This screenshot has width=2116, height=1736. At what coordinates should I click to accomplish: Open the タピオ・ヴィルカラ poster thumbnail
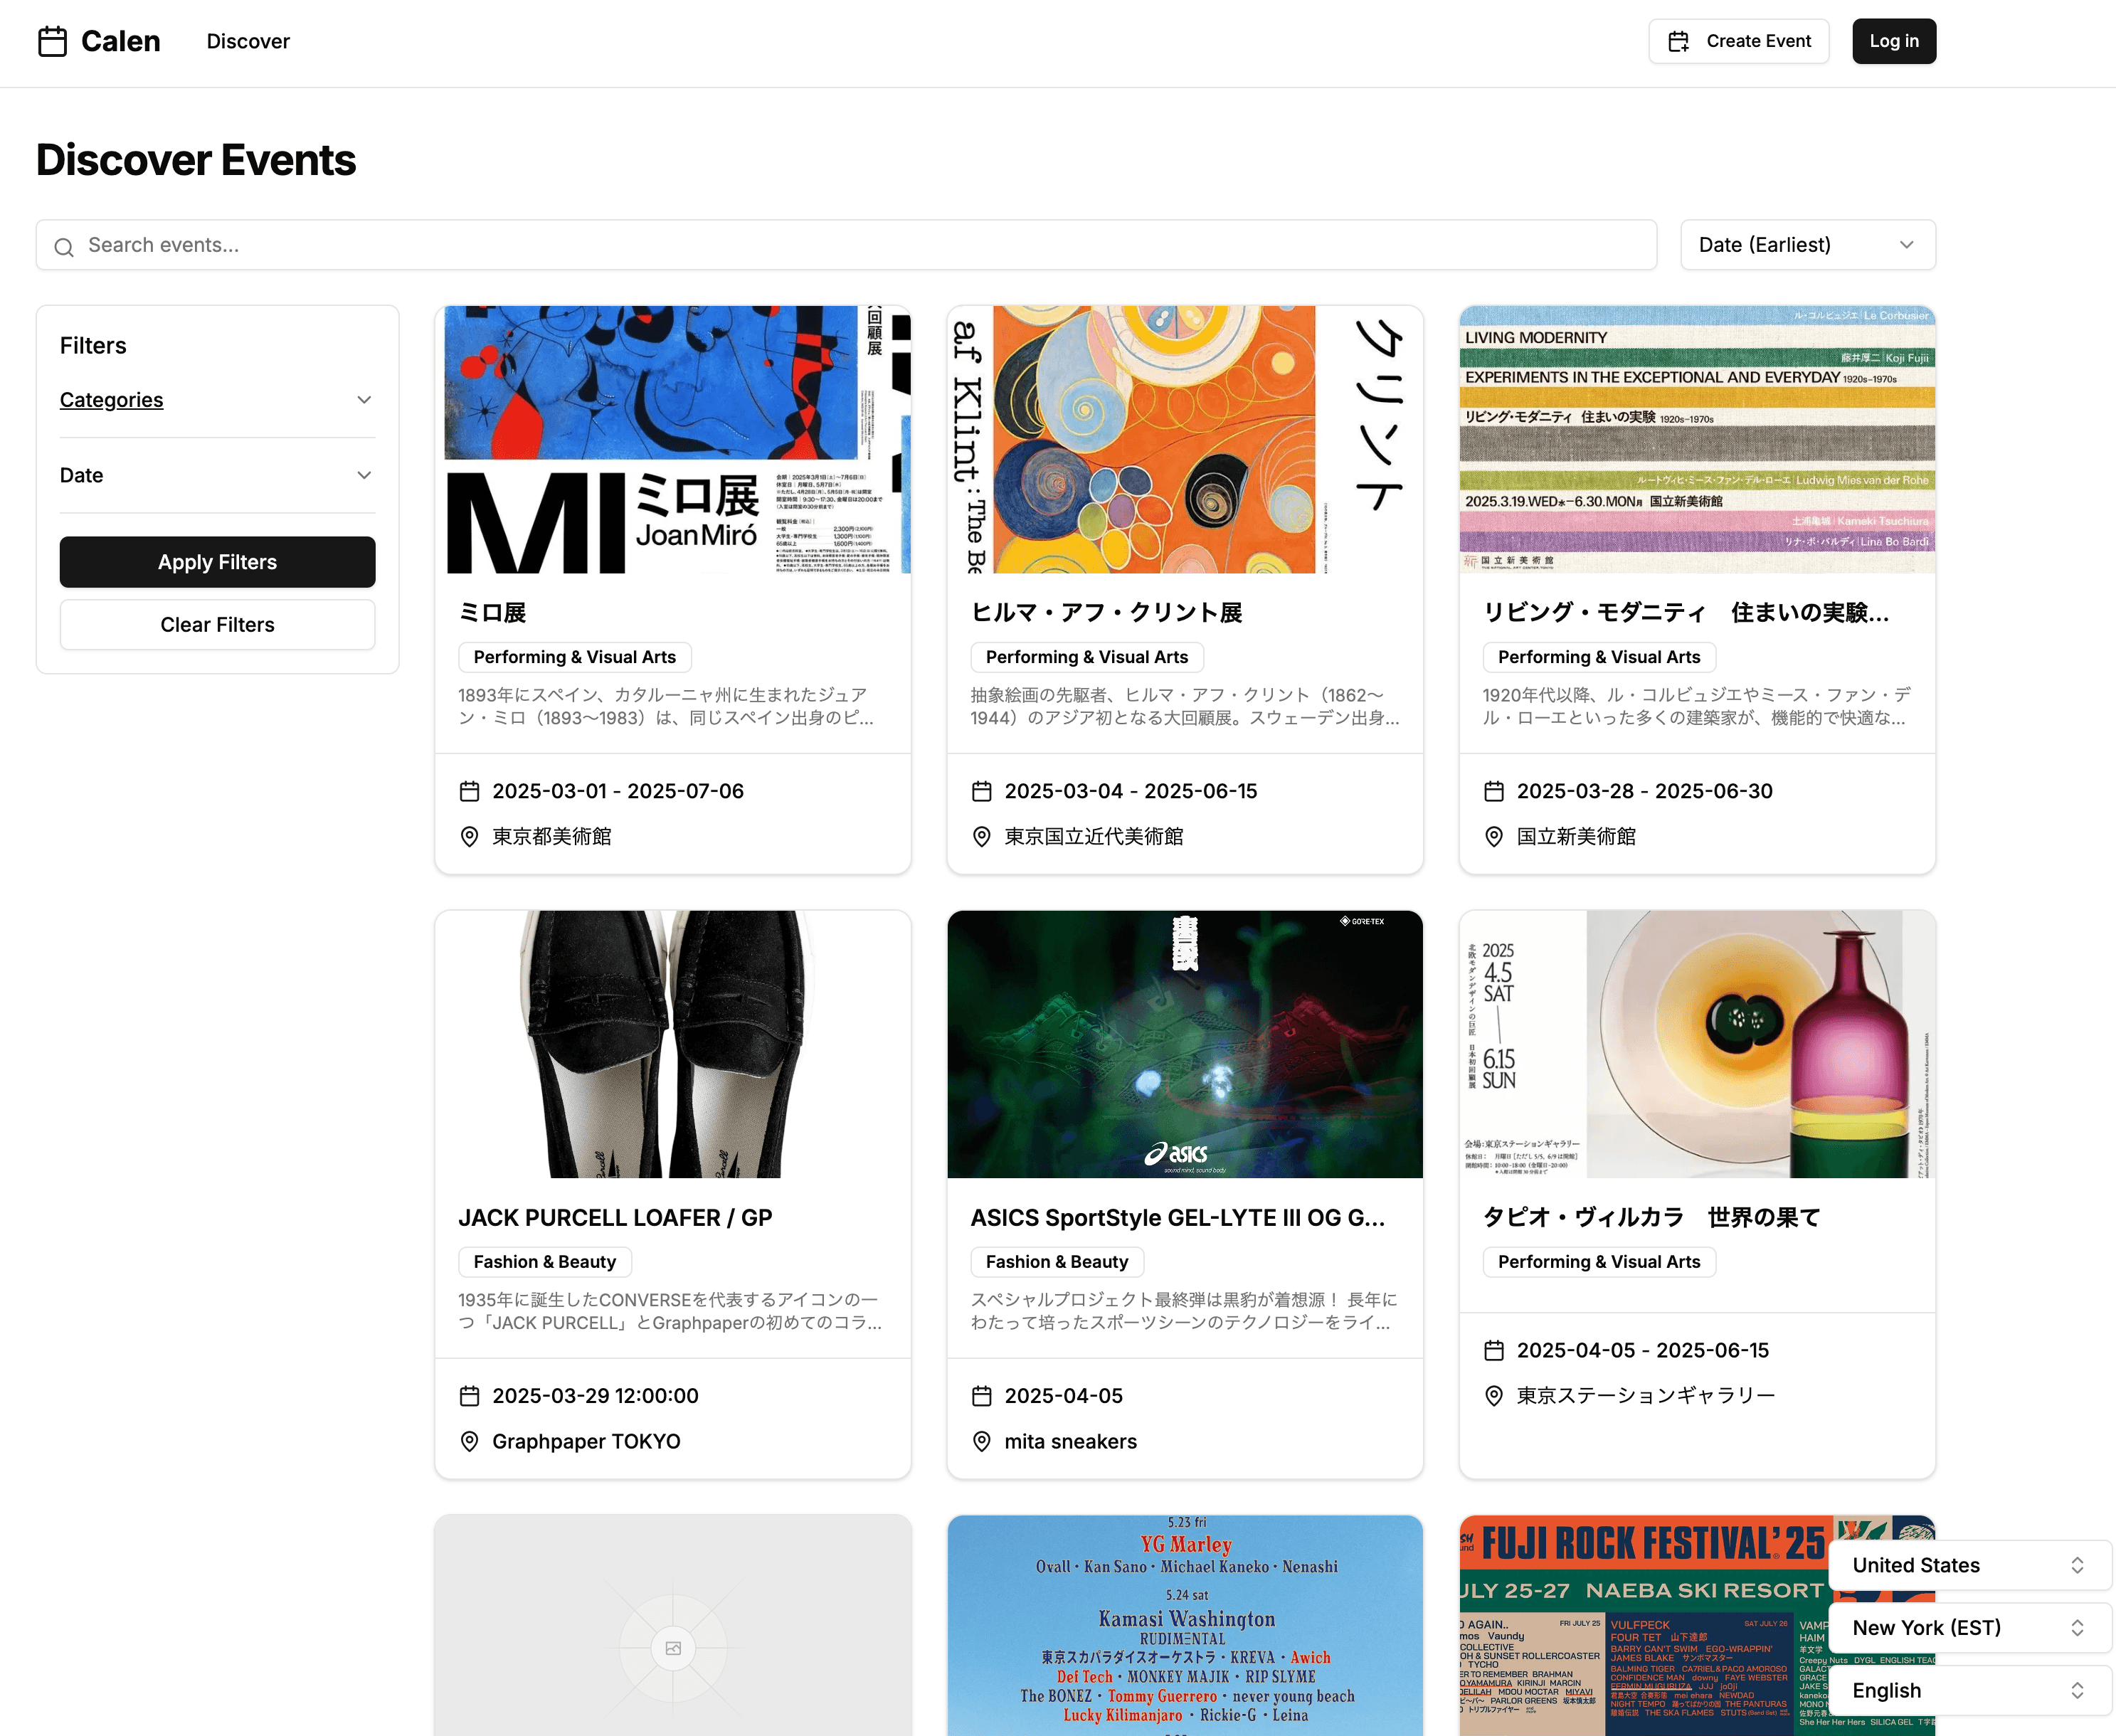pos(1697,1044)
